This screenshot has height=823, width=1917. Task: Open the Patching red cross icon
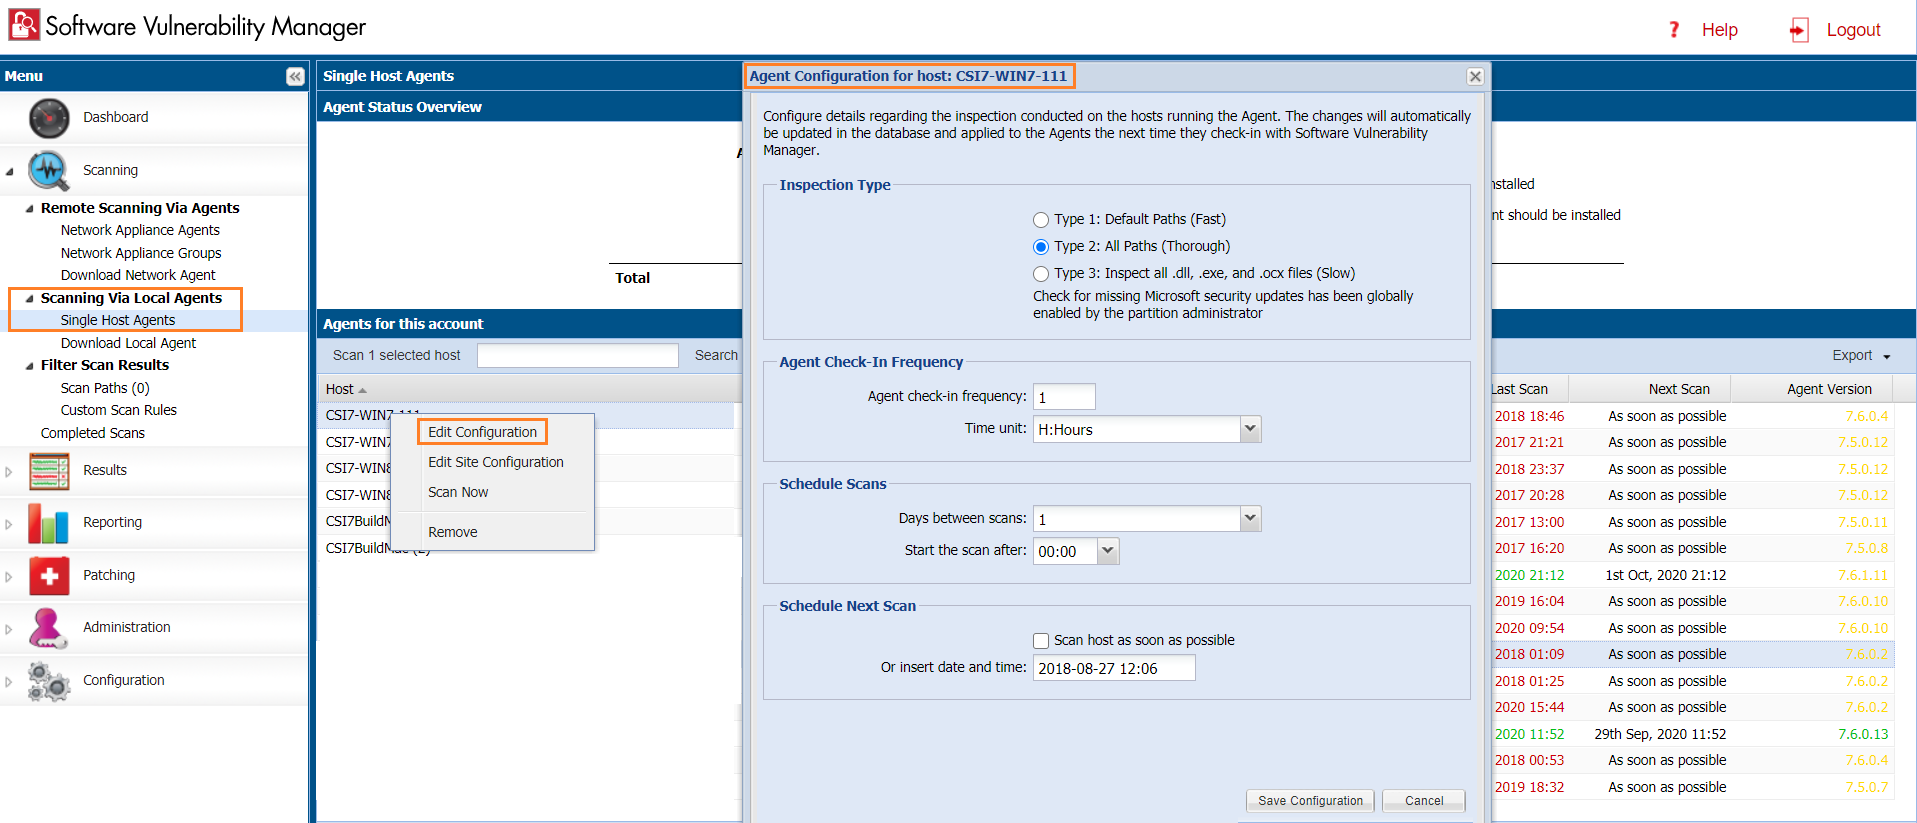[49, 576]
